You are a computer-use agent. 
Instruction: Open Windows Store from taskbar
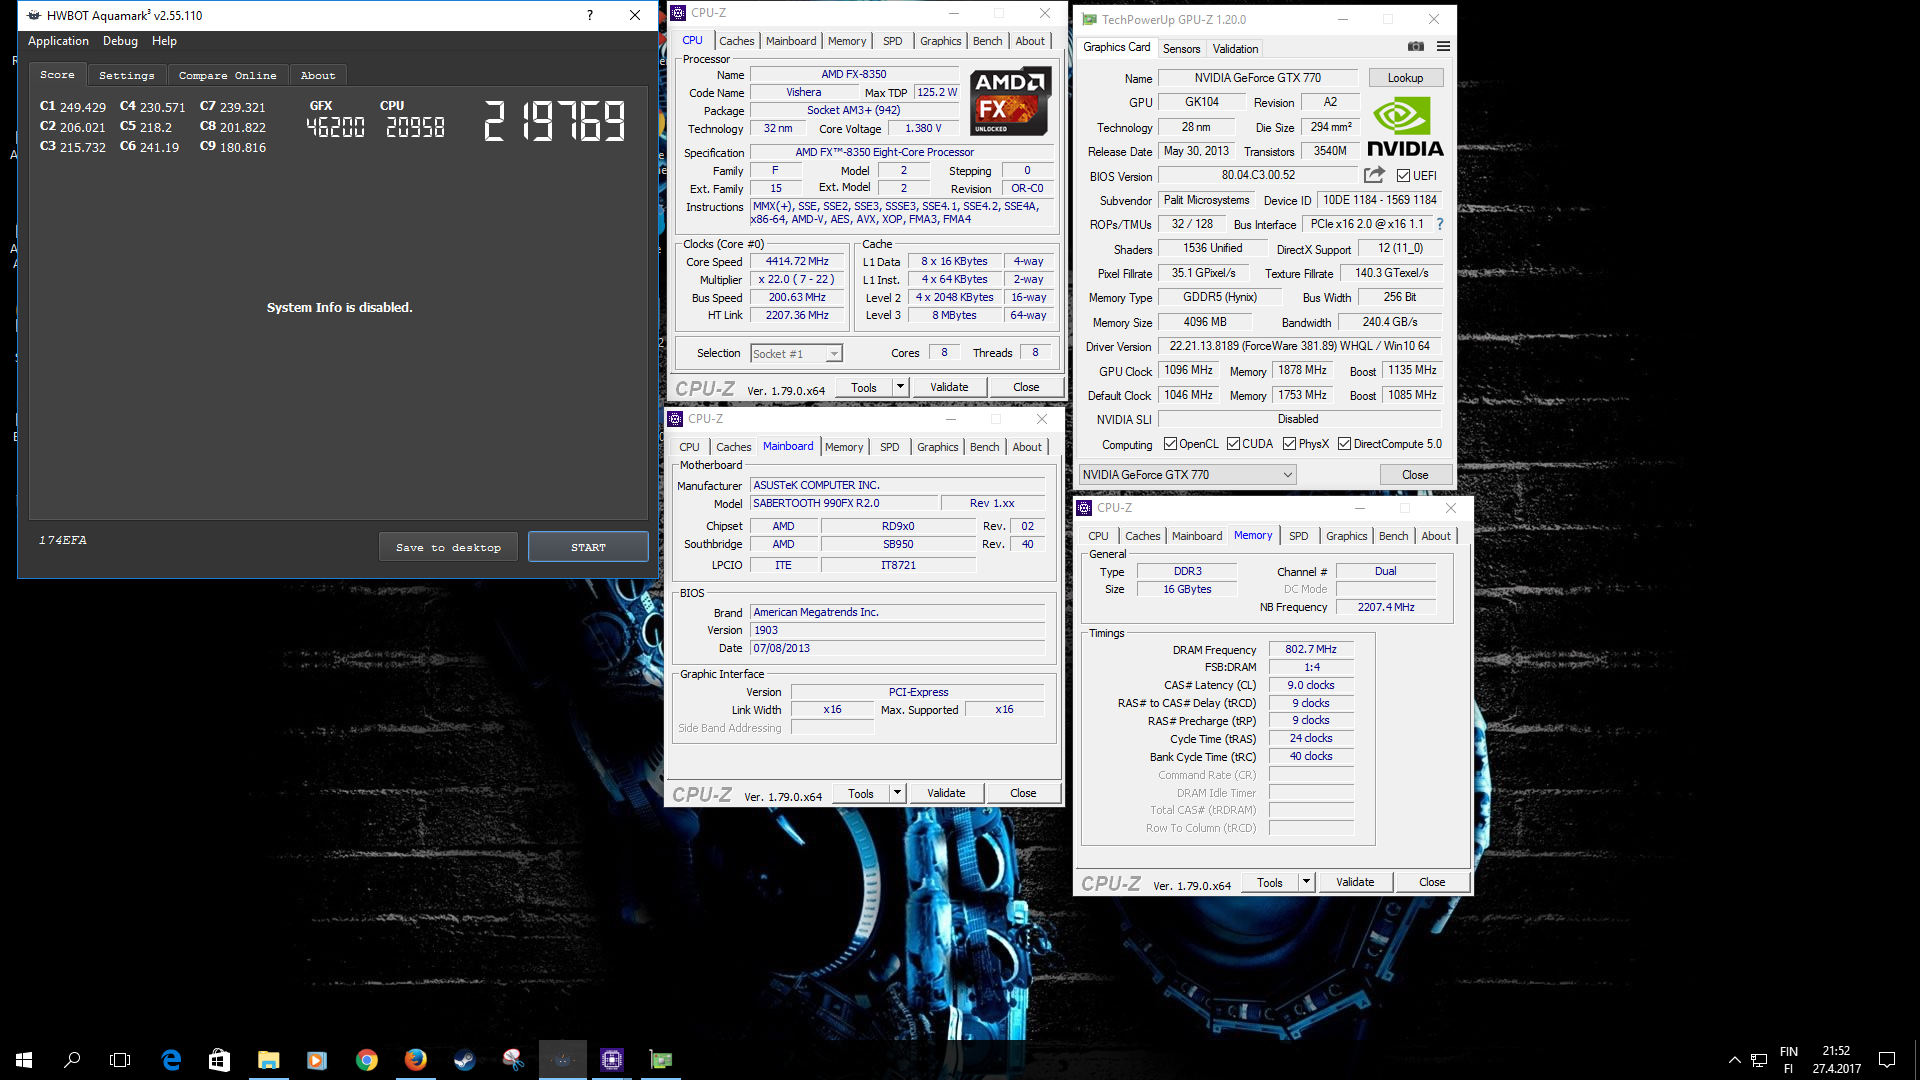pyautogui.click(x=219, y=1059)
